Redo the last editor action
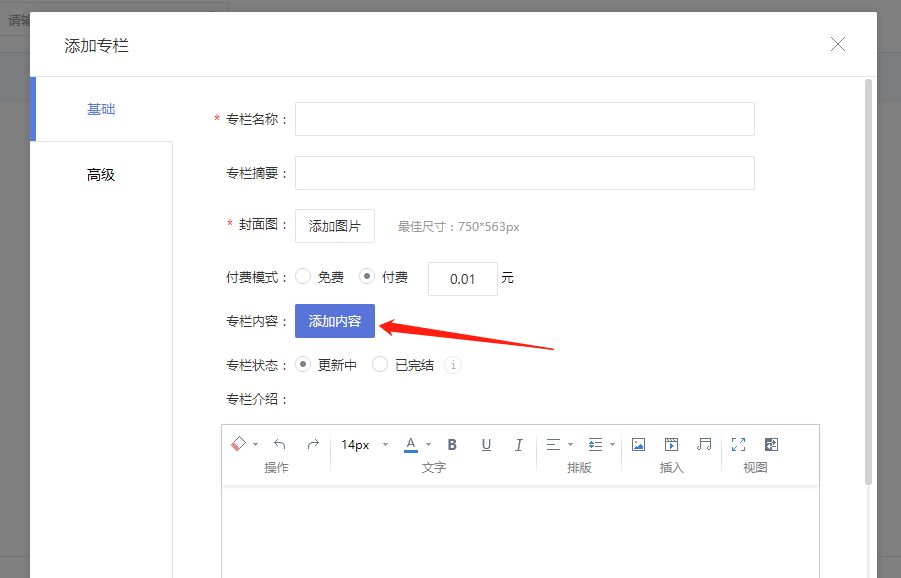The height and width of the screenshot is (578, 901). pyautogui.click(x=313, y=444)
